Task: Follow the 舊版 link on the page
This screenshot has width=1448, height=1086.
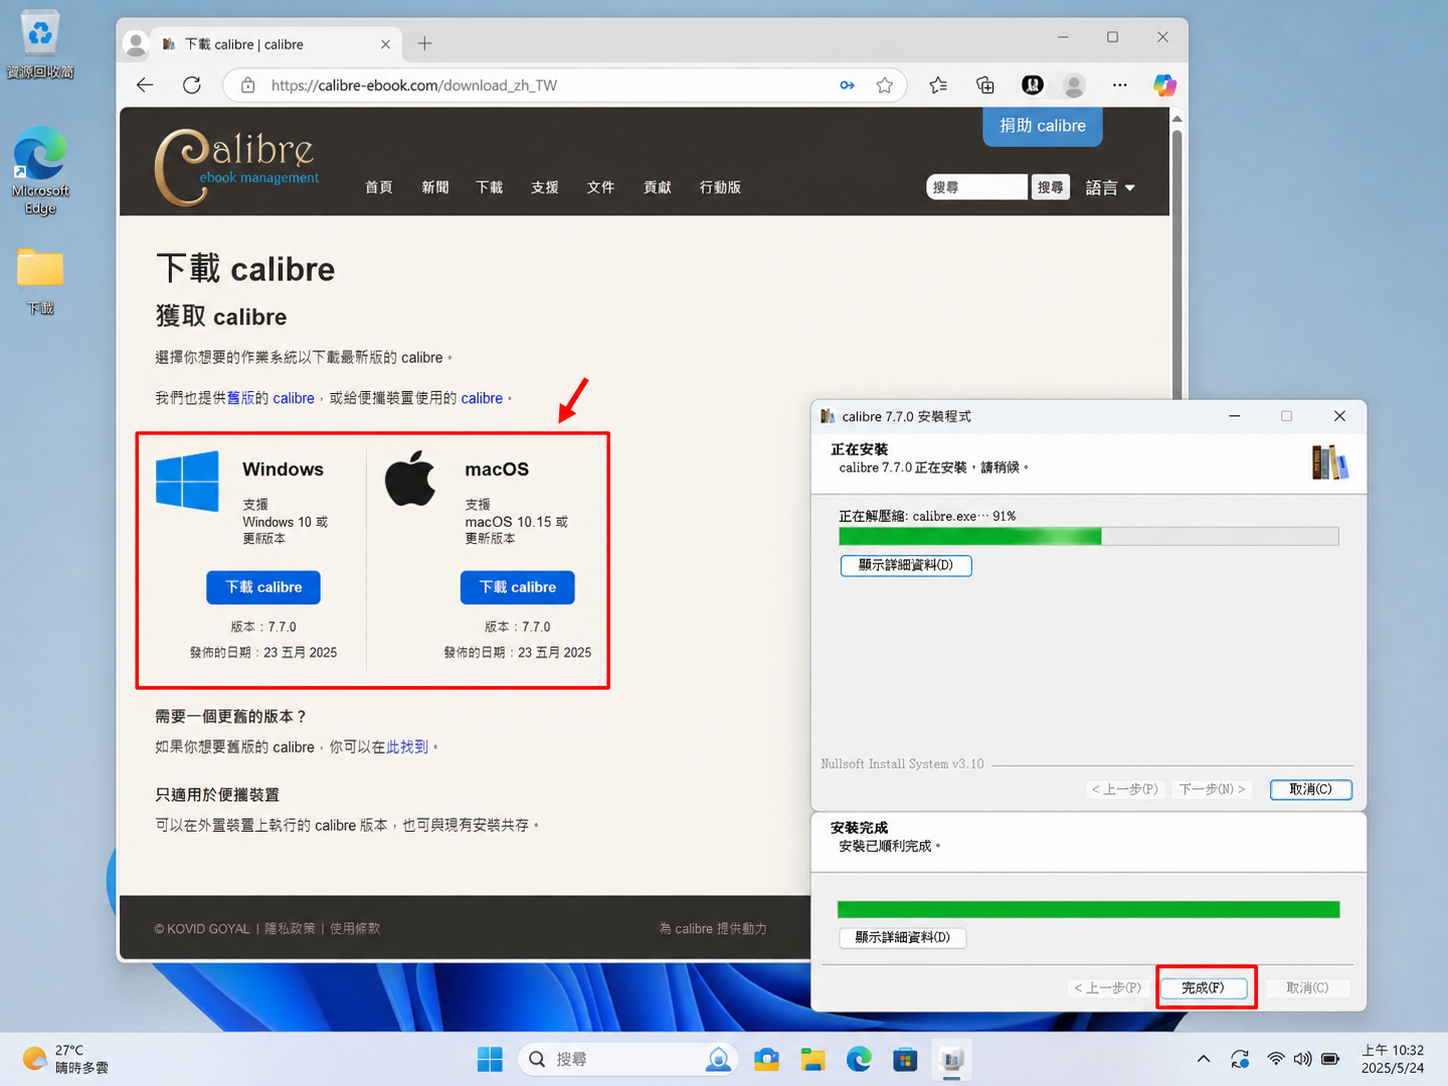Action: pyautogui.click(x=240, y=398)
